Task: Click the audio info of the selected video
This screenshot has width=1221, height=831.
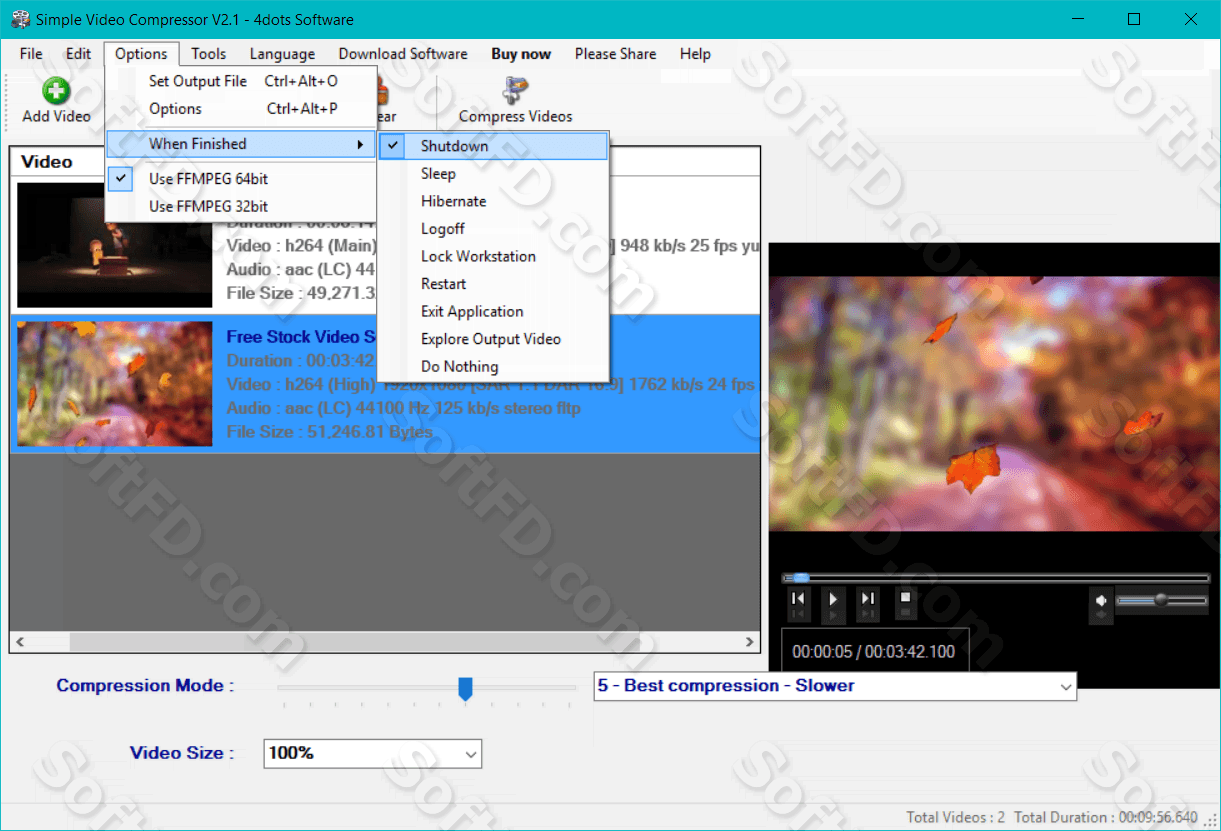Action: [404, 408]
